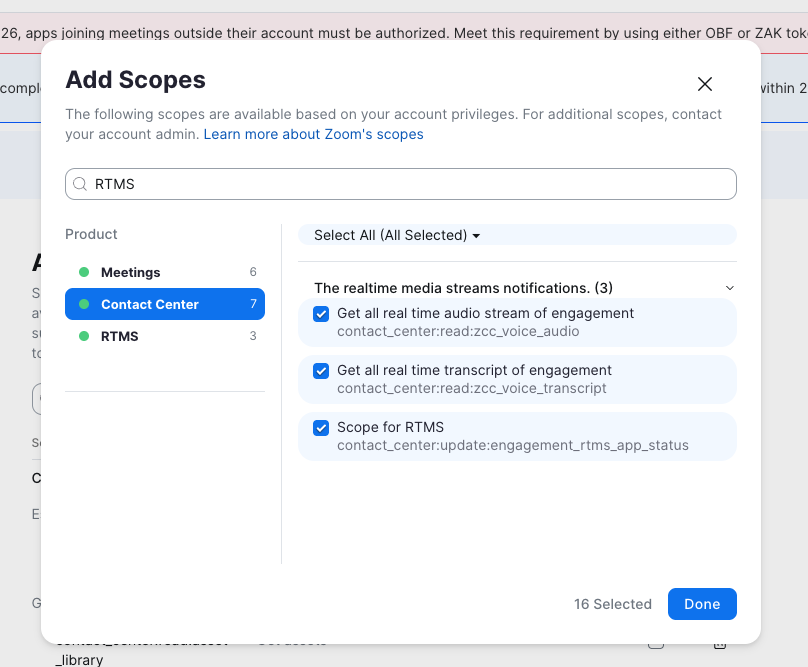Click the RTMS count 3
This screenshot has width=808, height=667.
253,336
